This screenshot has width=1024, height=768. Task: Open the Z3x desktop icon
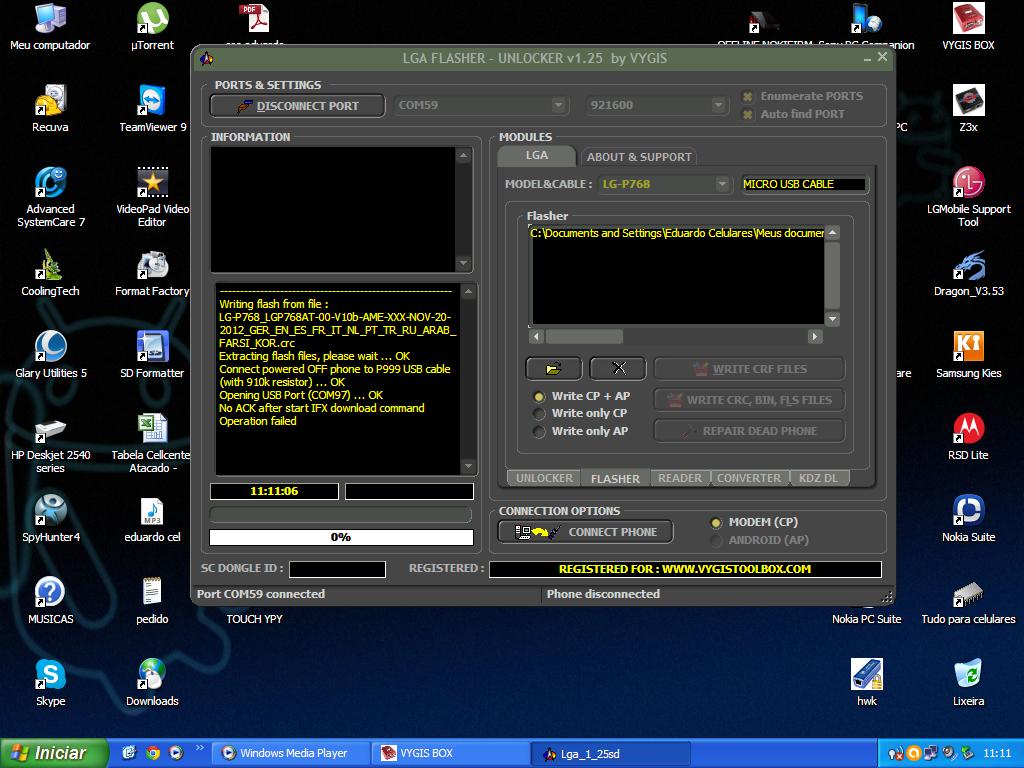click(x=968, y=108)
